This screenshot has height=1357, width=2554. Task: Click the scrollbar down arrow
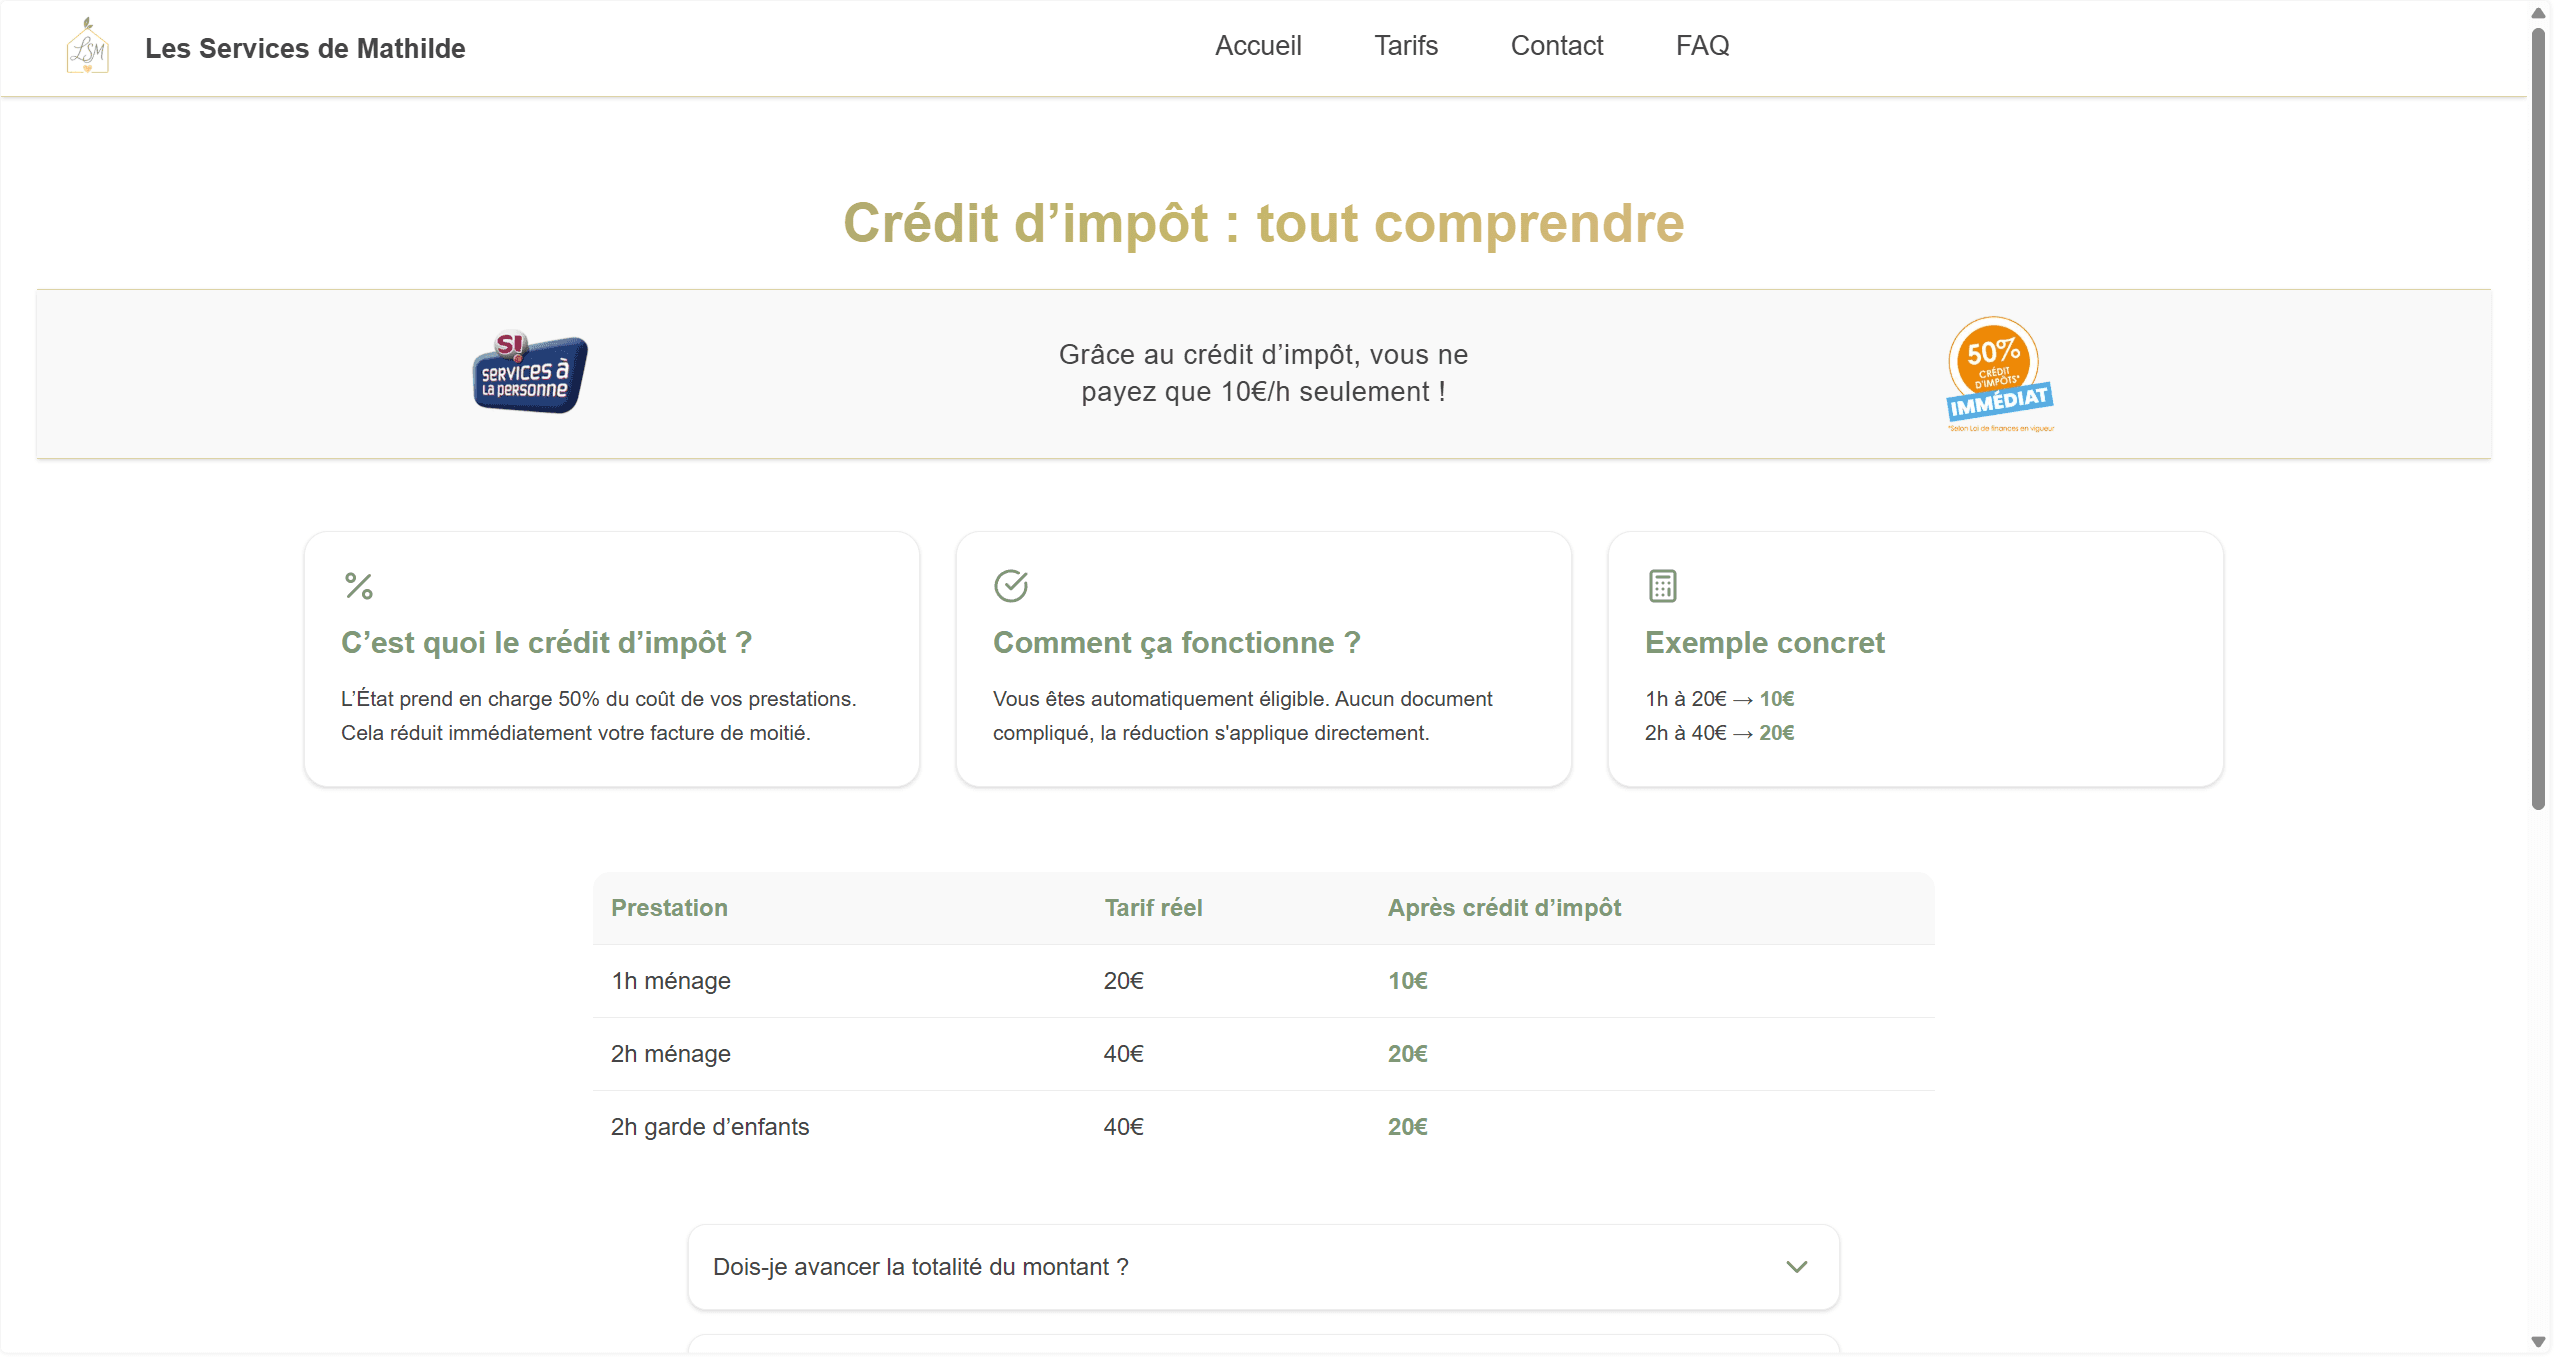click(2538, 1342)
